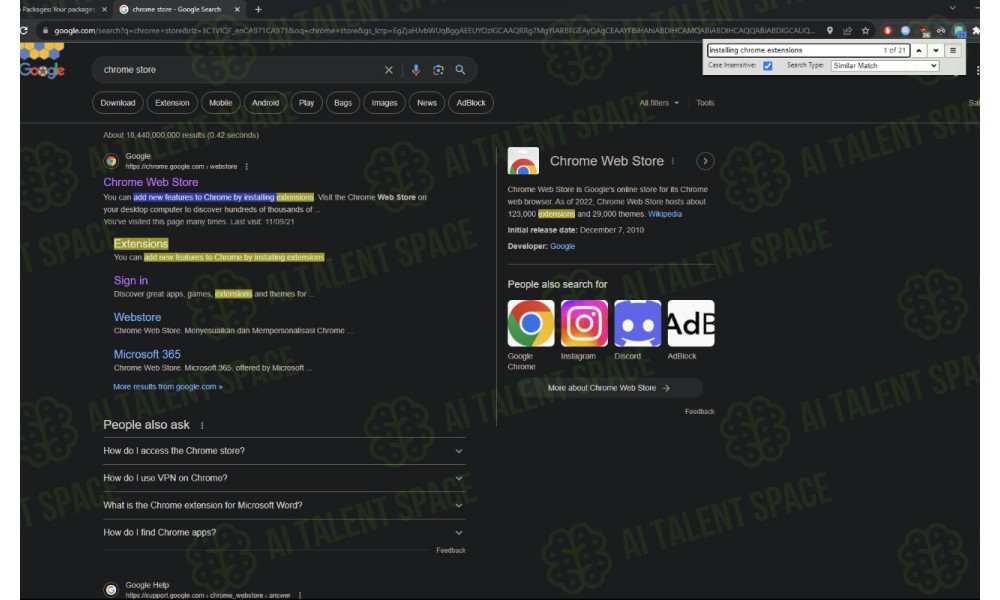Open the Google Chrome thumbnail
Screen dimensions: 1000x600
531,323
